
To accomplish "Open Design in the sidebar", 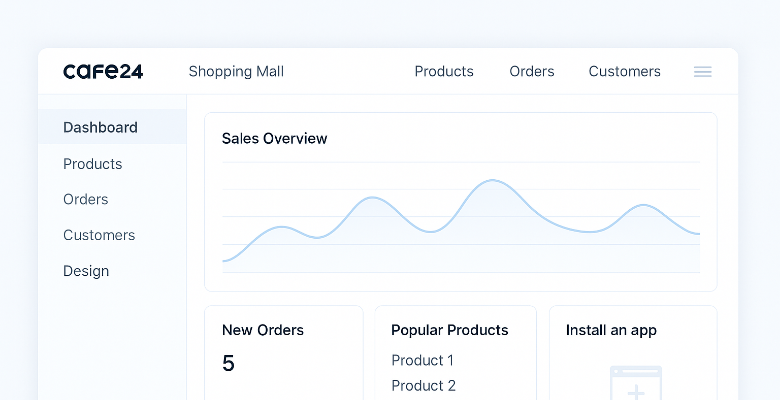I will point(86,271).
